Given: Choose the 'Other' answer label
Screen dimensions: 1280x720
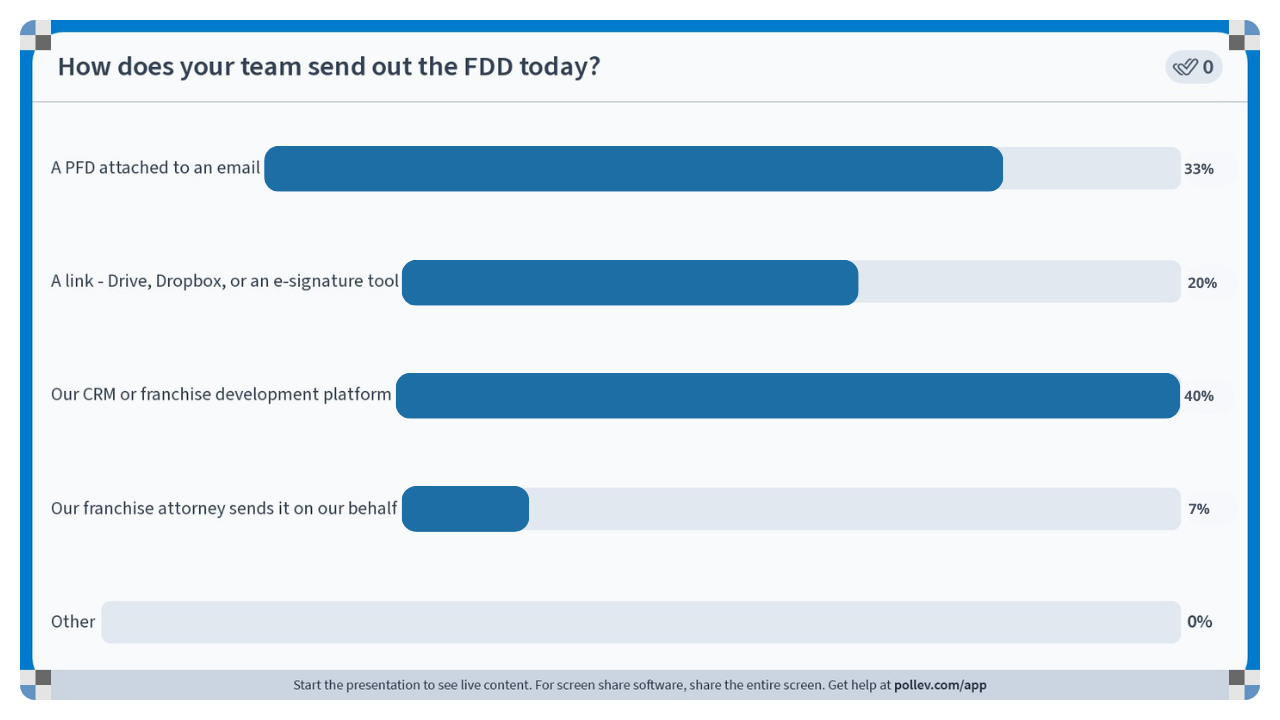Looking at the screenshot, I should coord(73,621).
